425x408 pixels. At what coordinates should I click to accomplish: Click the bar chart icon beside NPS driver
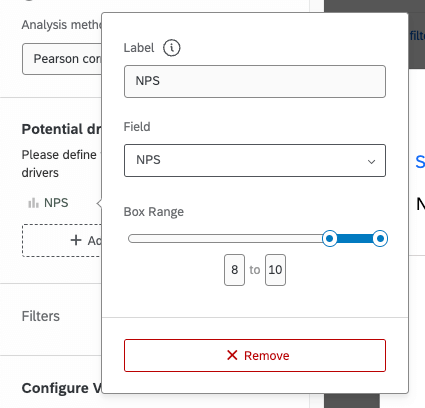click(x=33, y=203)
